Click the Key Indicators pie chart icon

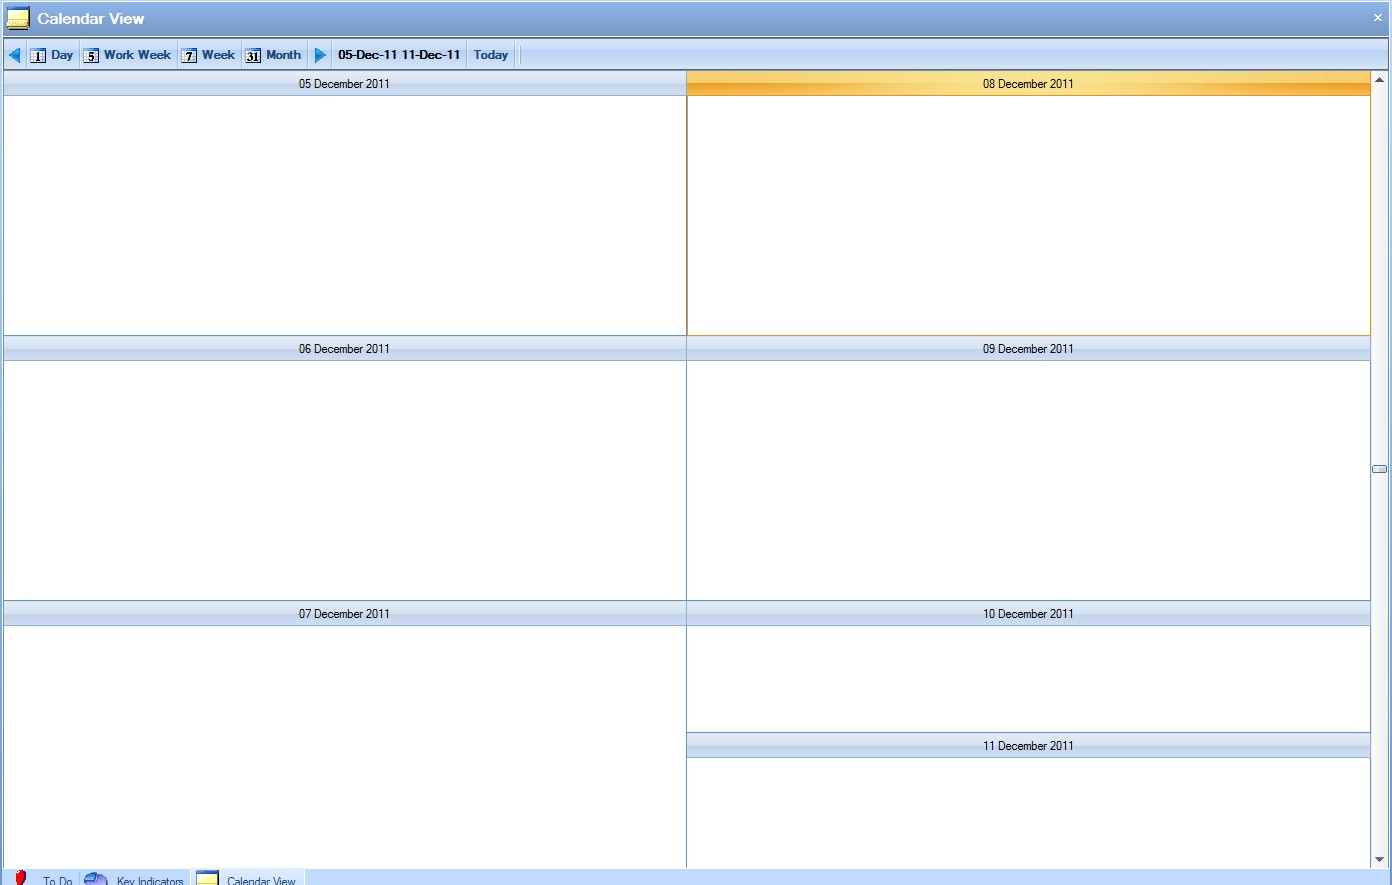96,879
